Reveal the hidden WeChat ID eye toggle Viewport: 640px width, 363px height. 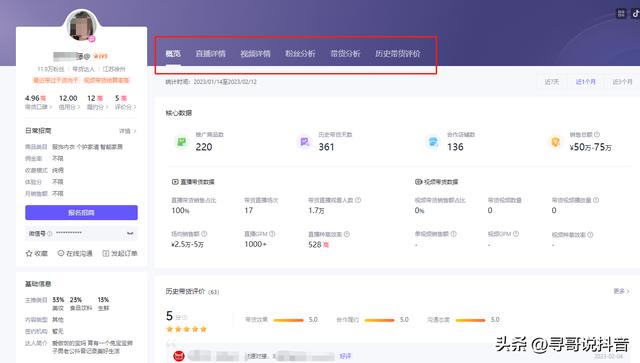coord(130,233)
